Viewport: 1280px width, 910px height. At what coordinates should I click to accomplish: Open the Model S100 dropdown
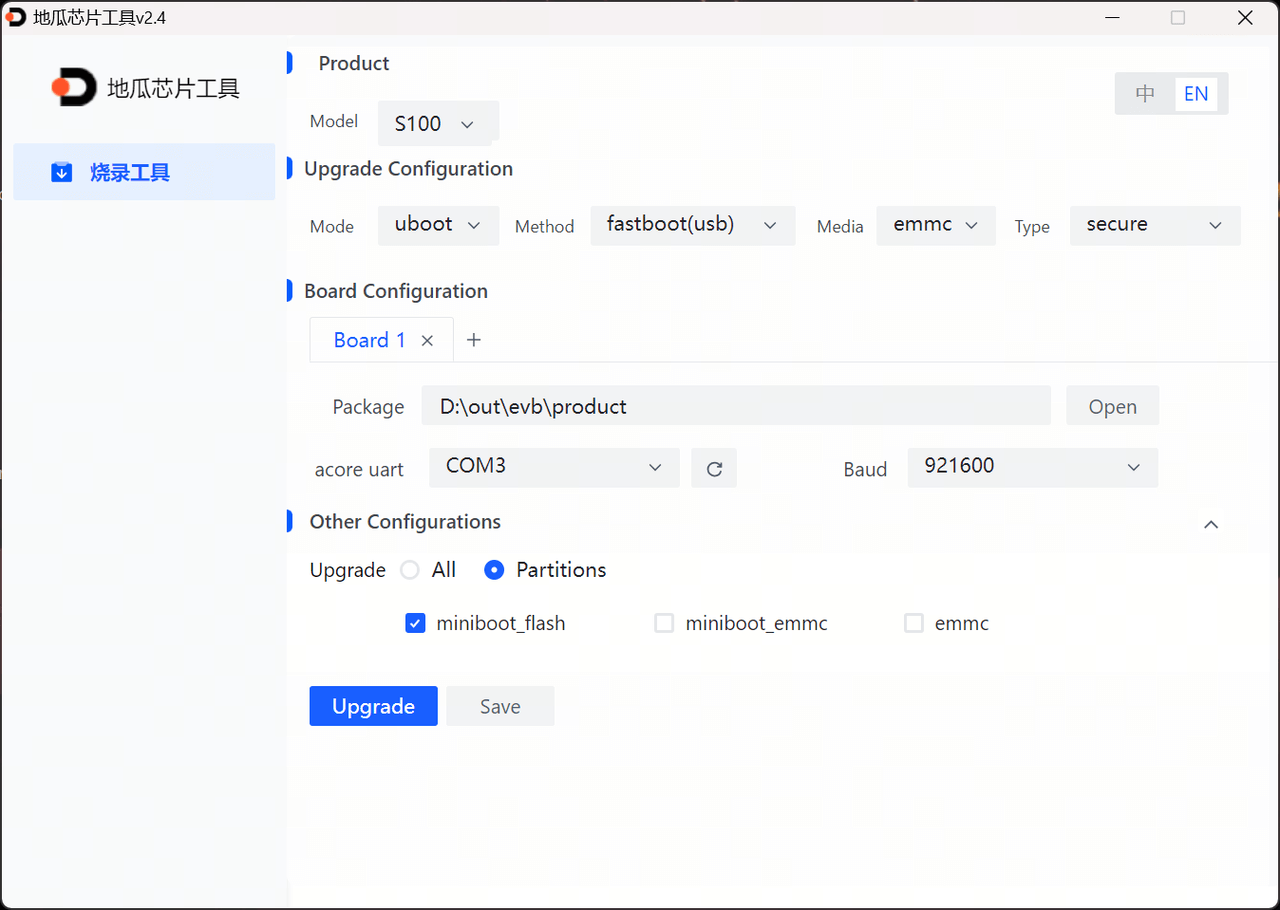point(437,123)
